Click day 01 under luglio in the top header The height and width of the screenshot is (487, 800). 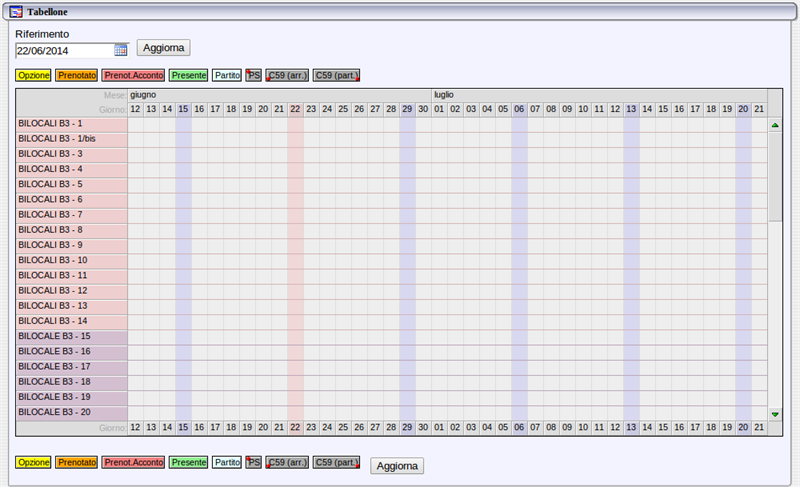(x=439, y=109)
